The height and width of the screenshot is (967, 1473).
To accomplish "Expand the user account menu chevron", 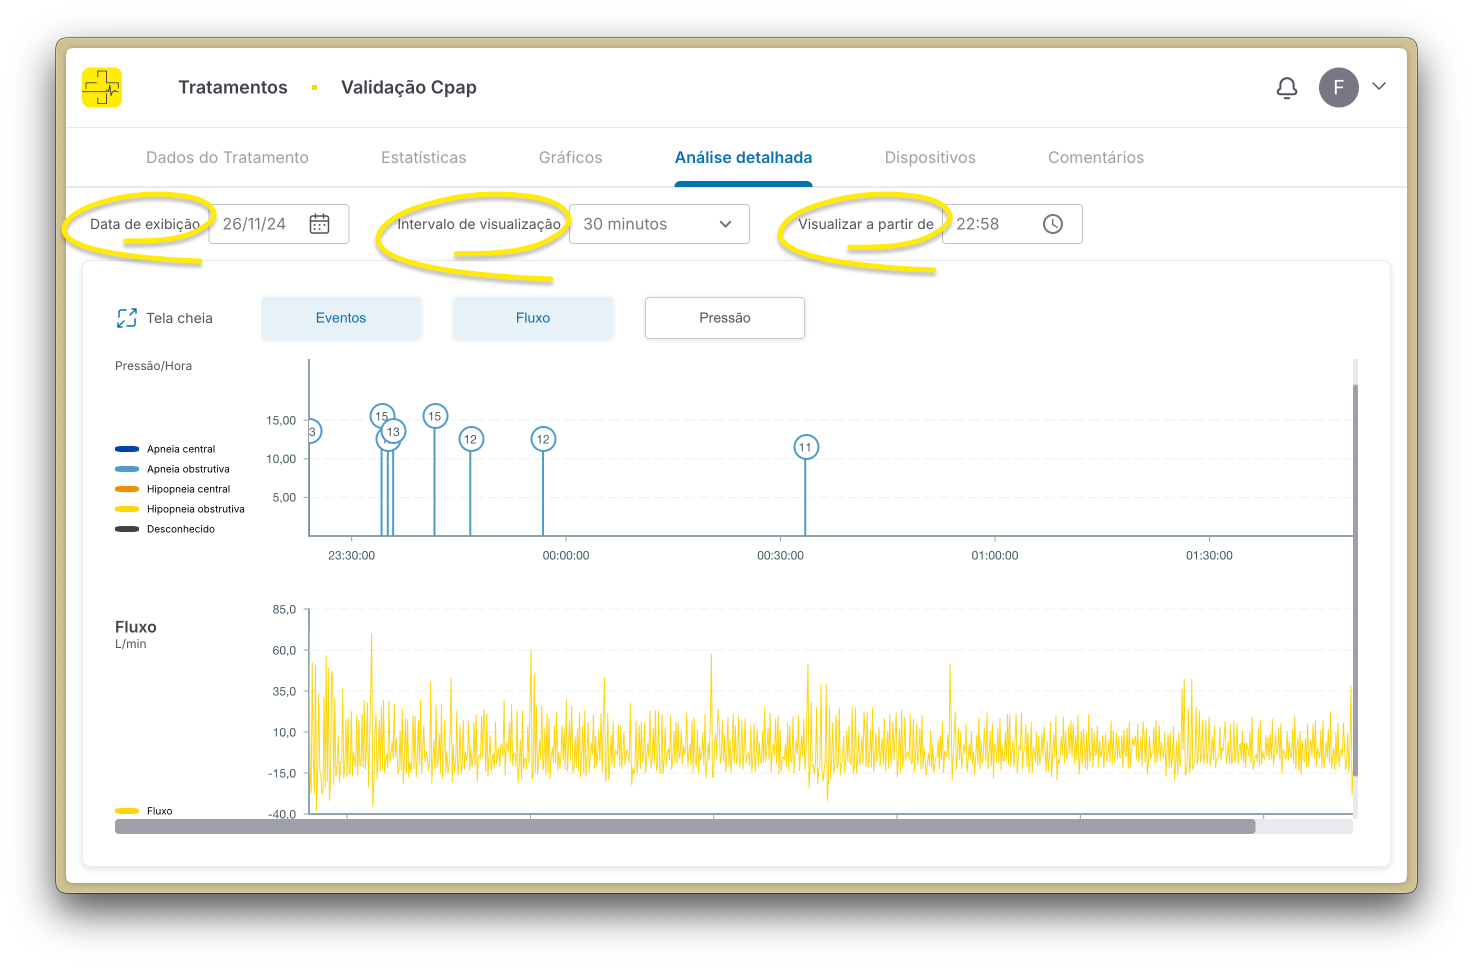I will pyautogui.click(x=1379, y=87).
